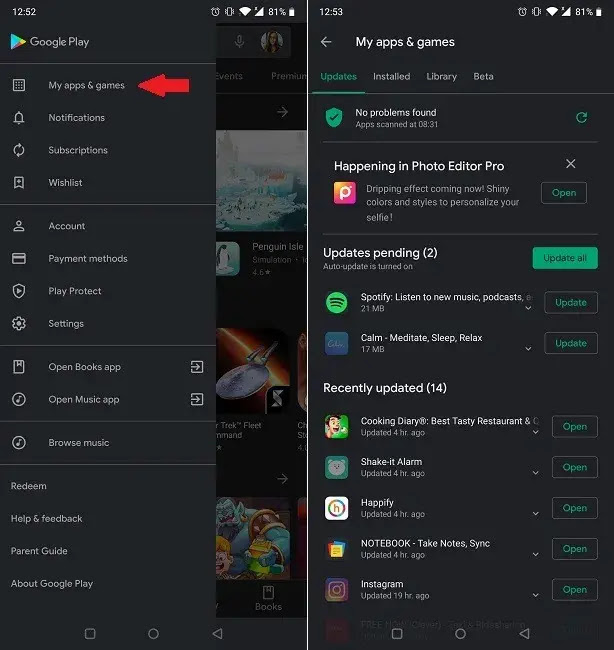Switch to the Installed tab
Image resolution: width=614 pixels, height=650 pixels.
pyautogui.click(x=391, y=77)
